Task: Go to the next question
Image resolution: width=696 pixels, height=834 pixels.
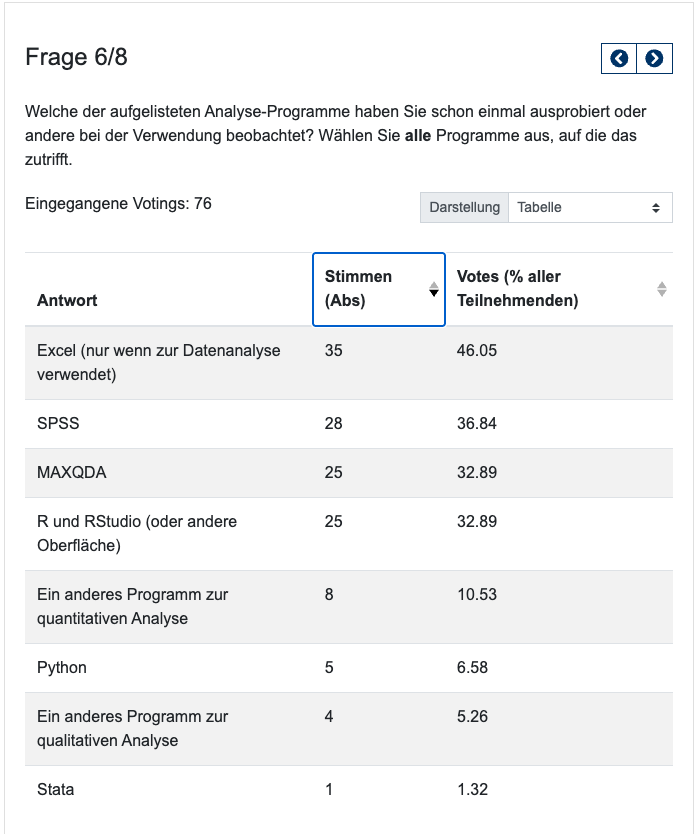Action: coord(654,58)
